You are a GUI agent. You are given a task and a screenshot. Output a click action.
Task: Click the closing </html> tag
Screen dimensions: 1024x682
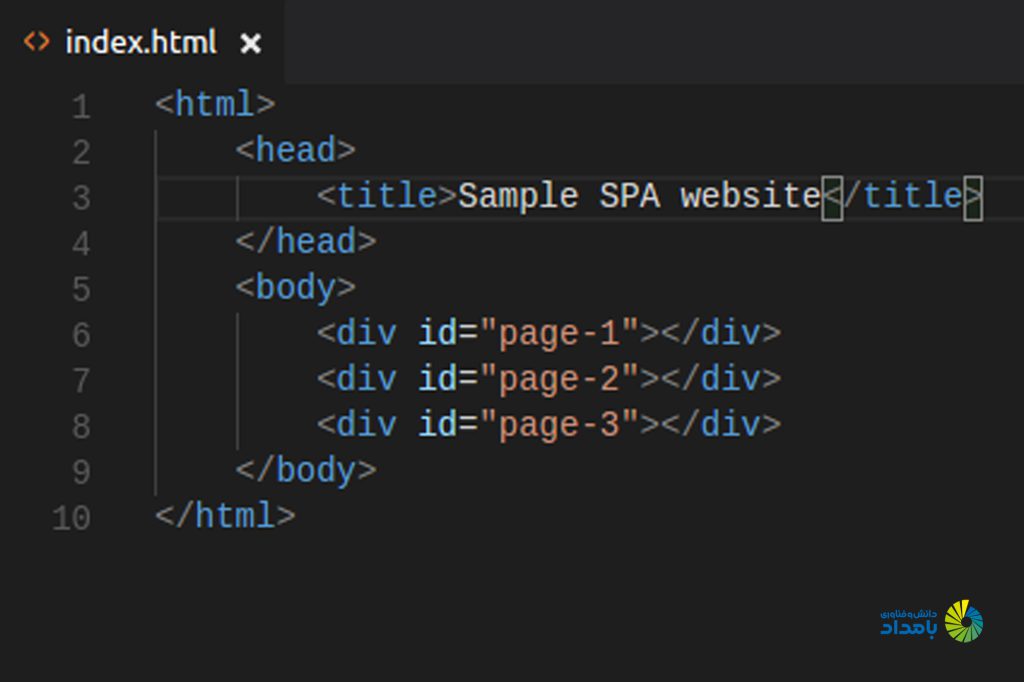225,516
